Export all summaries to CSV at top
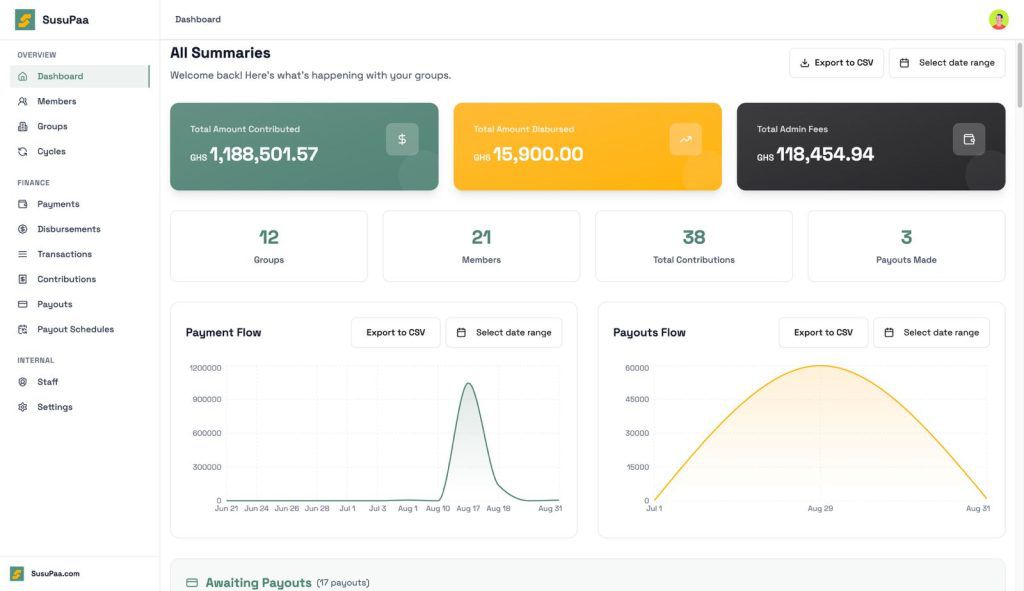 pyautogui.click(x=835, y=63)
